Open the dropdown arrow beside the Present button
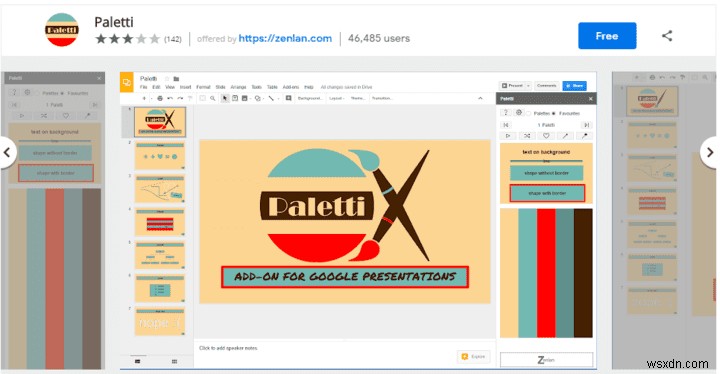The width and height of the screenshot is (720, 374). click(x=528, y=86)
